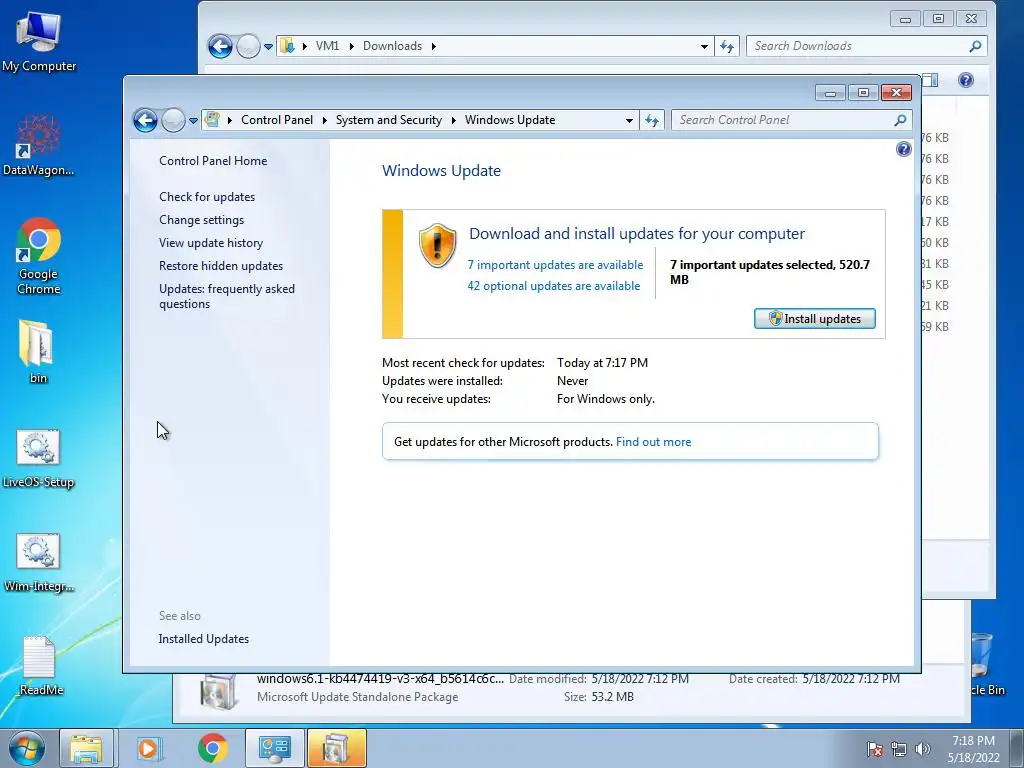The width and height of the screenshot is (1024, 768).
Task: Go back in the Windows Update window
Action: coord(145,120)
